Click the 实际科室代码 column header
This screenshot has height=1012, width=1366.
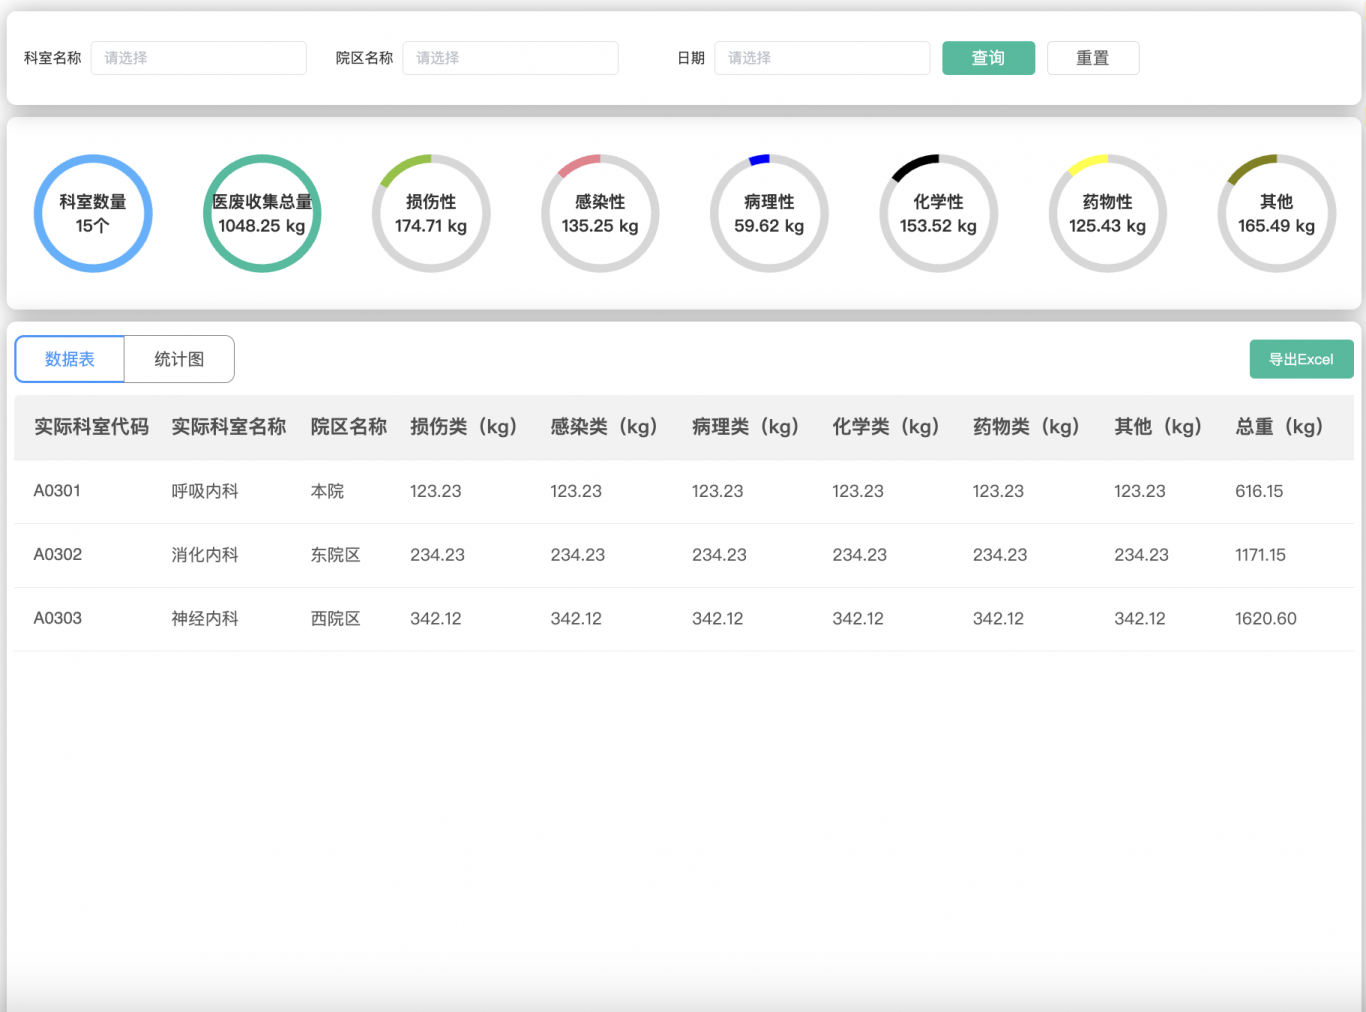(91, 427)
